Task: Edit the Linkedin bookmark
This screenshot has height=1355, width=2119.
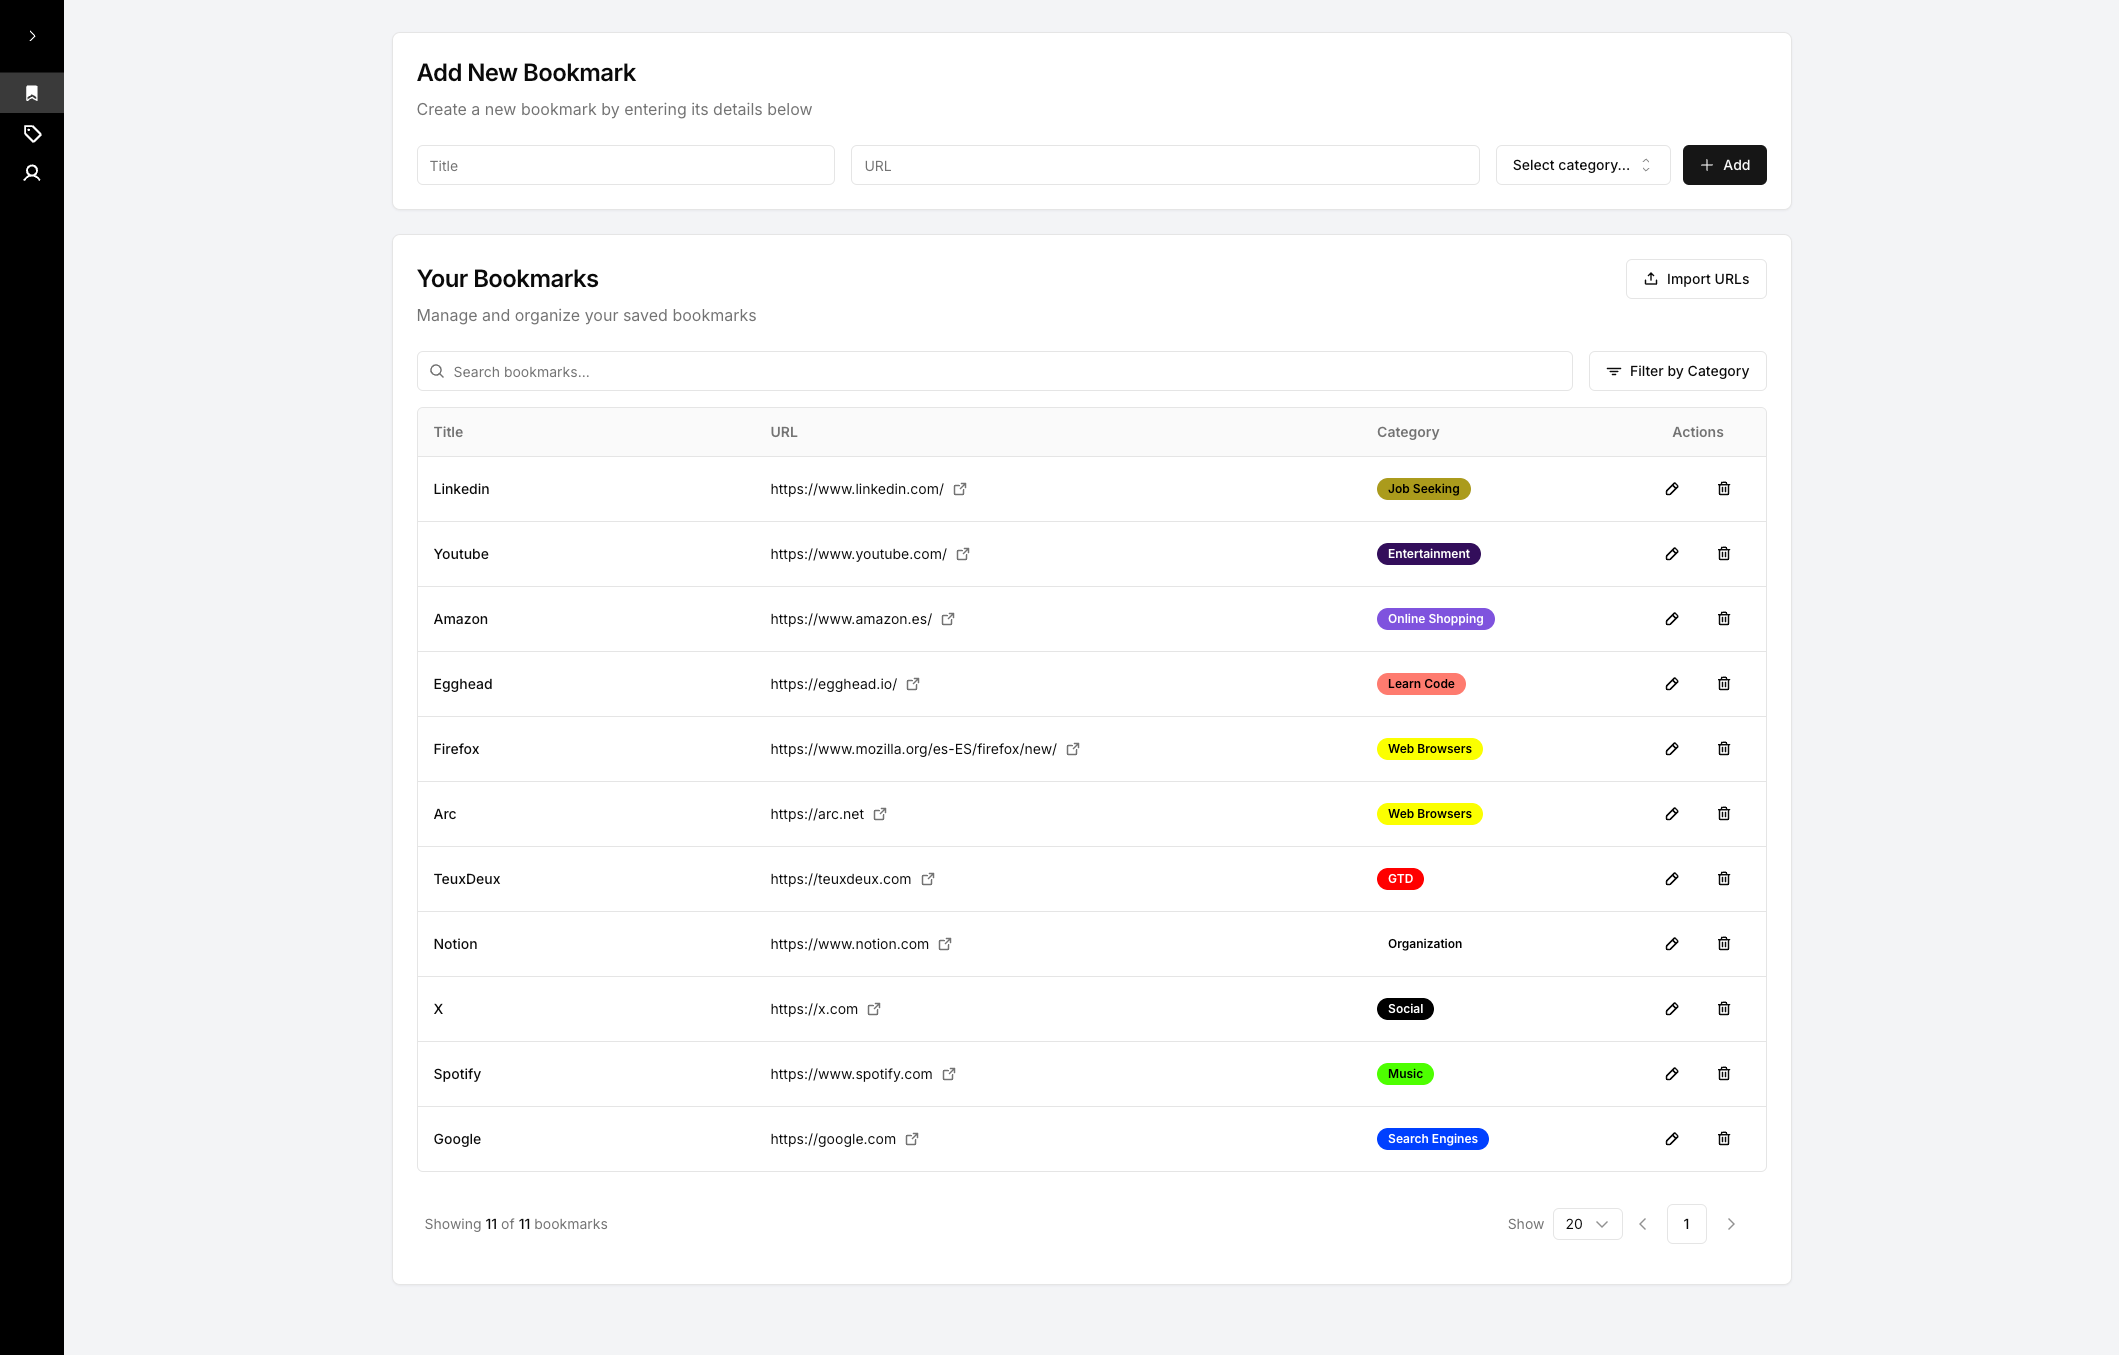Action: point(1672,489)
